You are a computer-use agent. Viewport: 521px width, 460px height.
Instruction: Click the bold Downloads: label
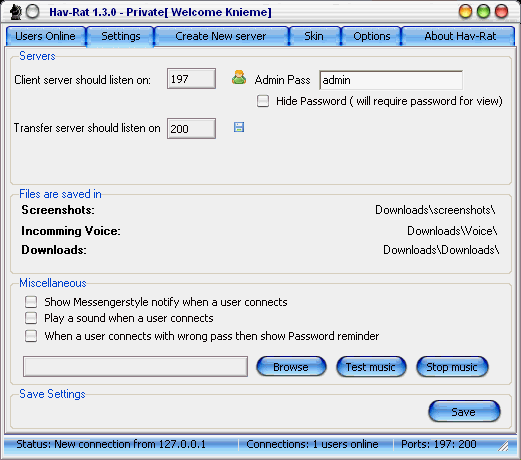(x=54, y=250)
